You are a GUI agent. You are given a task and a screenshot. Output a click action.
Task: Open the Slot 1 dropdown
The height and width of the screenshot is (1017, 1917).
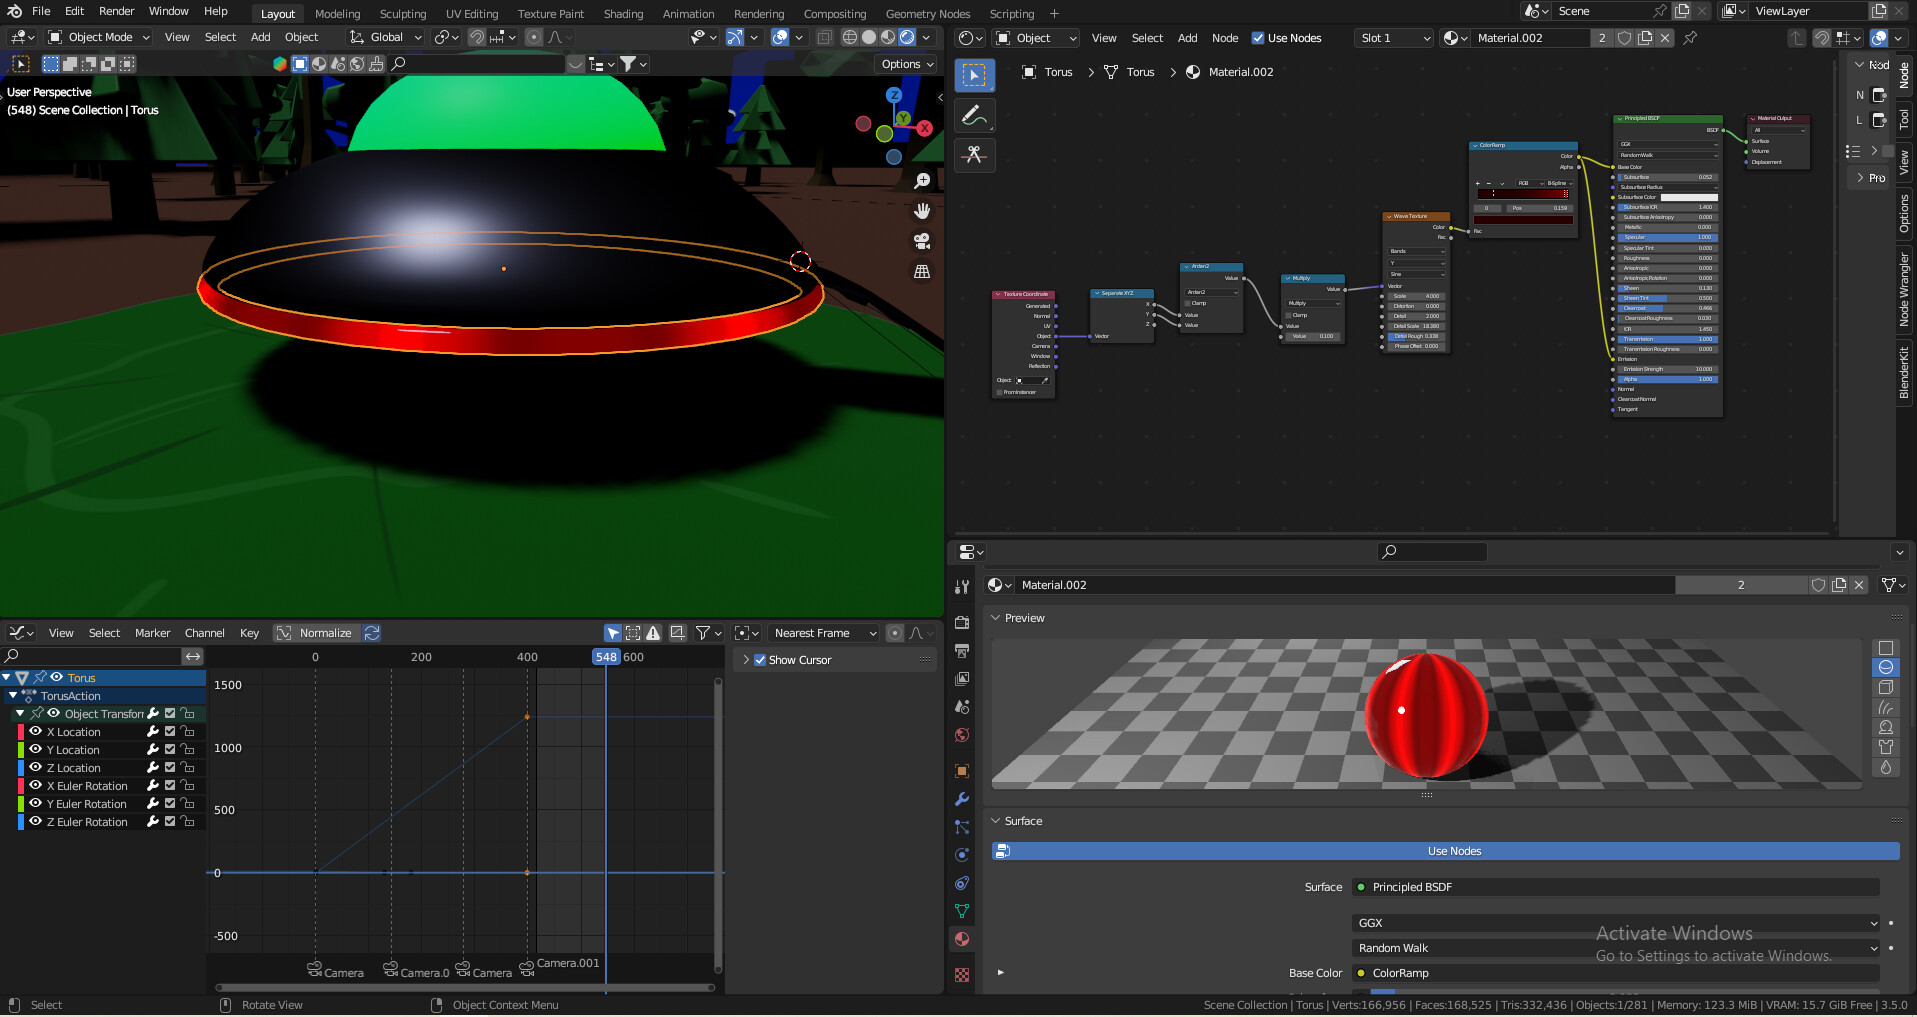tap(1396, 38)
